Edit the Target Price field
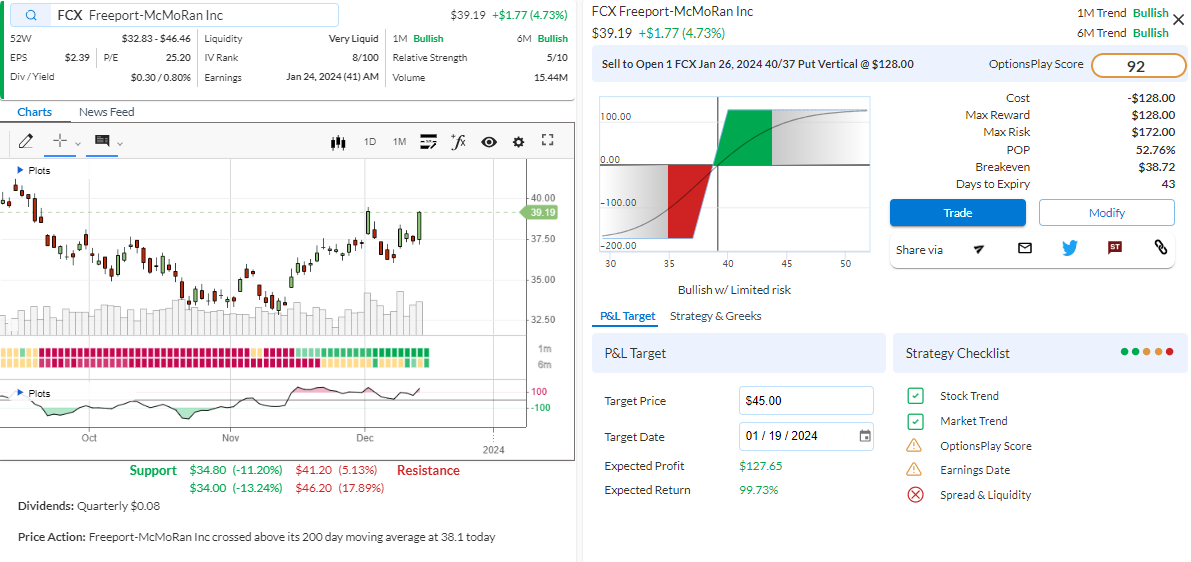Image resolution: width=1191 pixels, height=562 pixels. click(x=807, y=400)
